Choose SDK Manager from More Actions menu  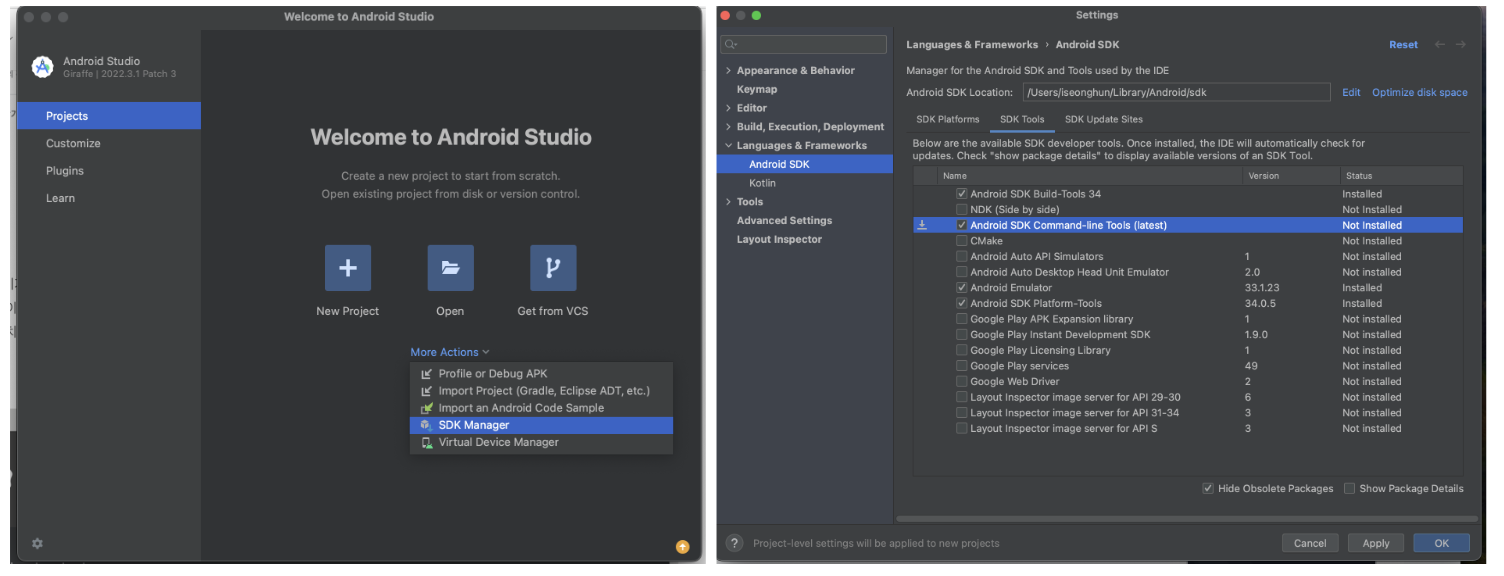541,425
